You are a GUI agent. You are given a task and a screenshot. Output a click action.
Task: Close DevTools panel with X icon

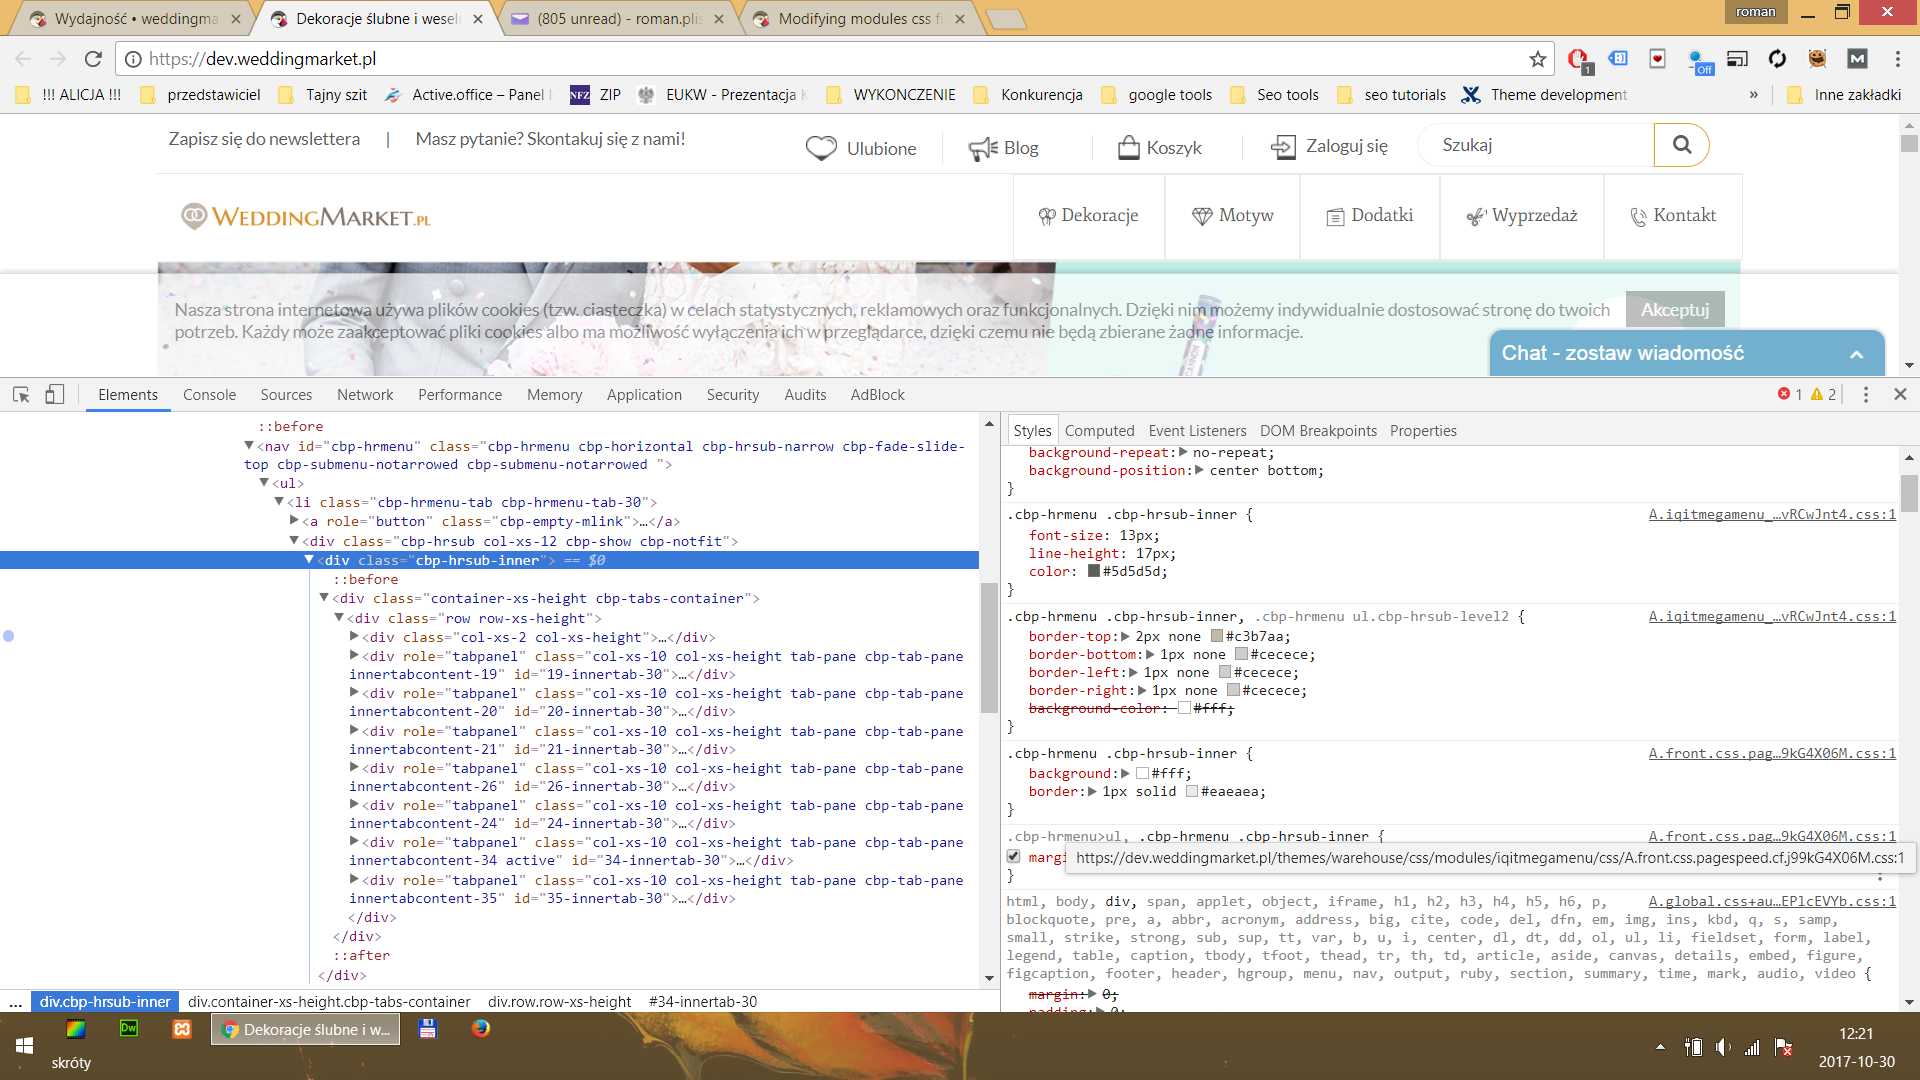[1900, 395]
